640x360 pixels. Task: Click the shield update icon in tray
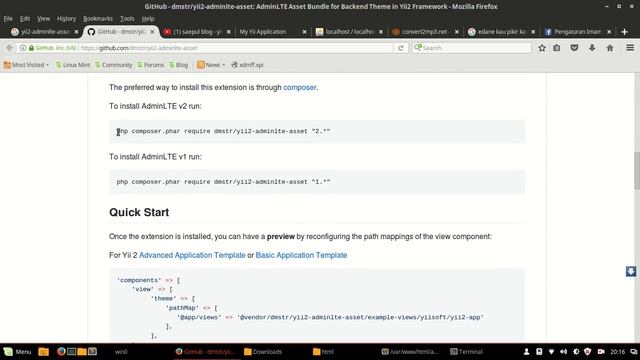[587, 351]
